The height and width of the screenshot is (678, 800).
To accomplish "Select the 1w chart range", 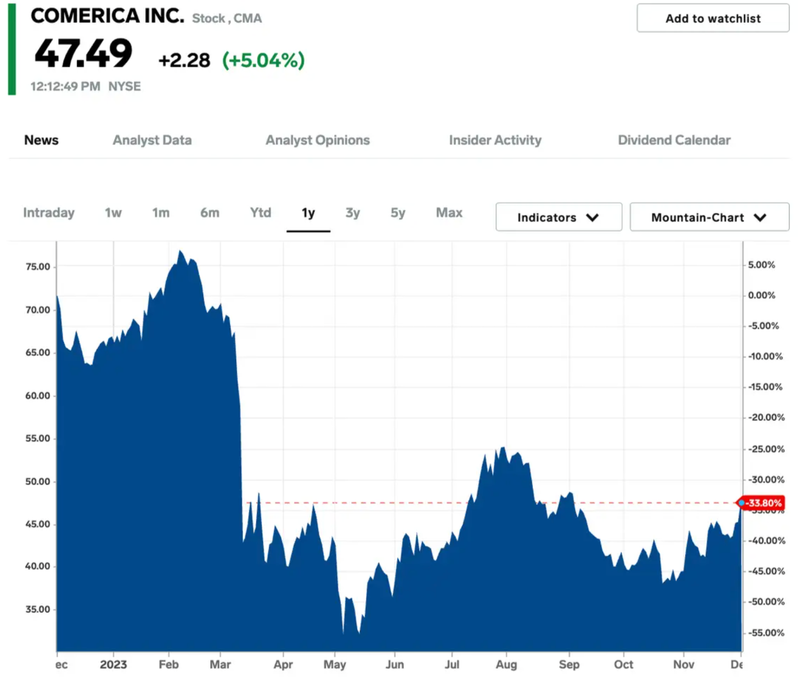I will (x=113, y=213).
